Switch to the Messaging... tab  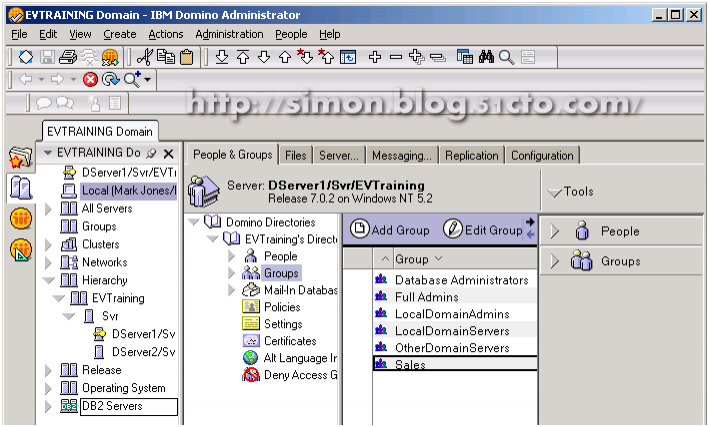point(402,155)
